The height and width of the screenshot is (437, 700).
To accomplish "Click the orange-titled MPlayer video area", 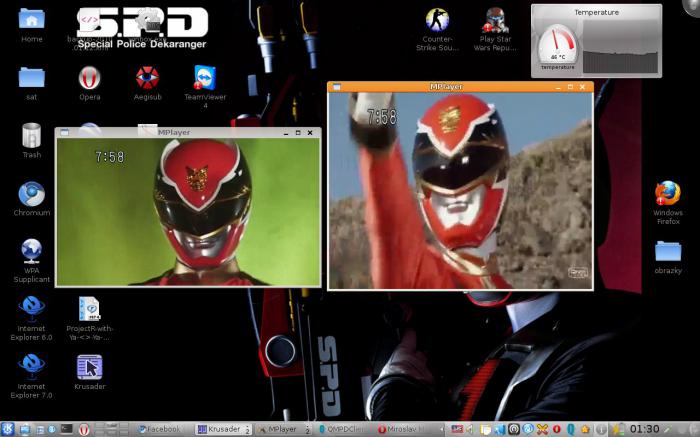I will 460,191.
